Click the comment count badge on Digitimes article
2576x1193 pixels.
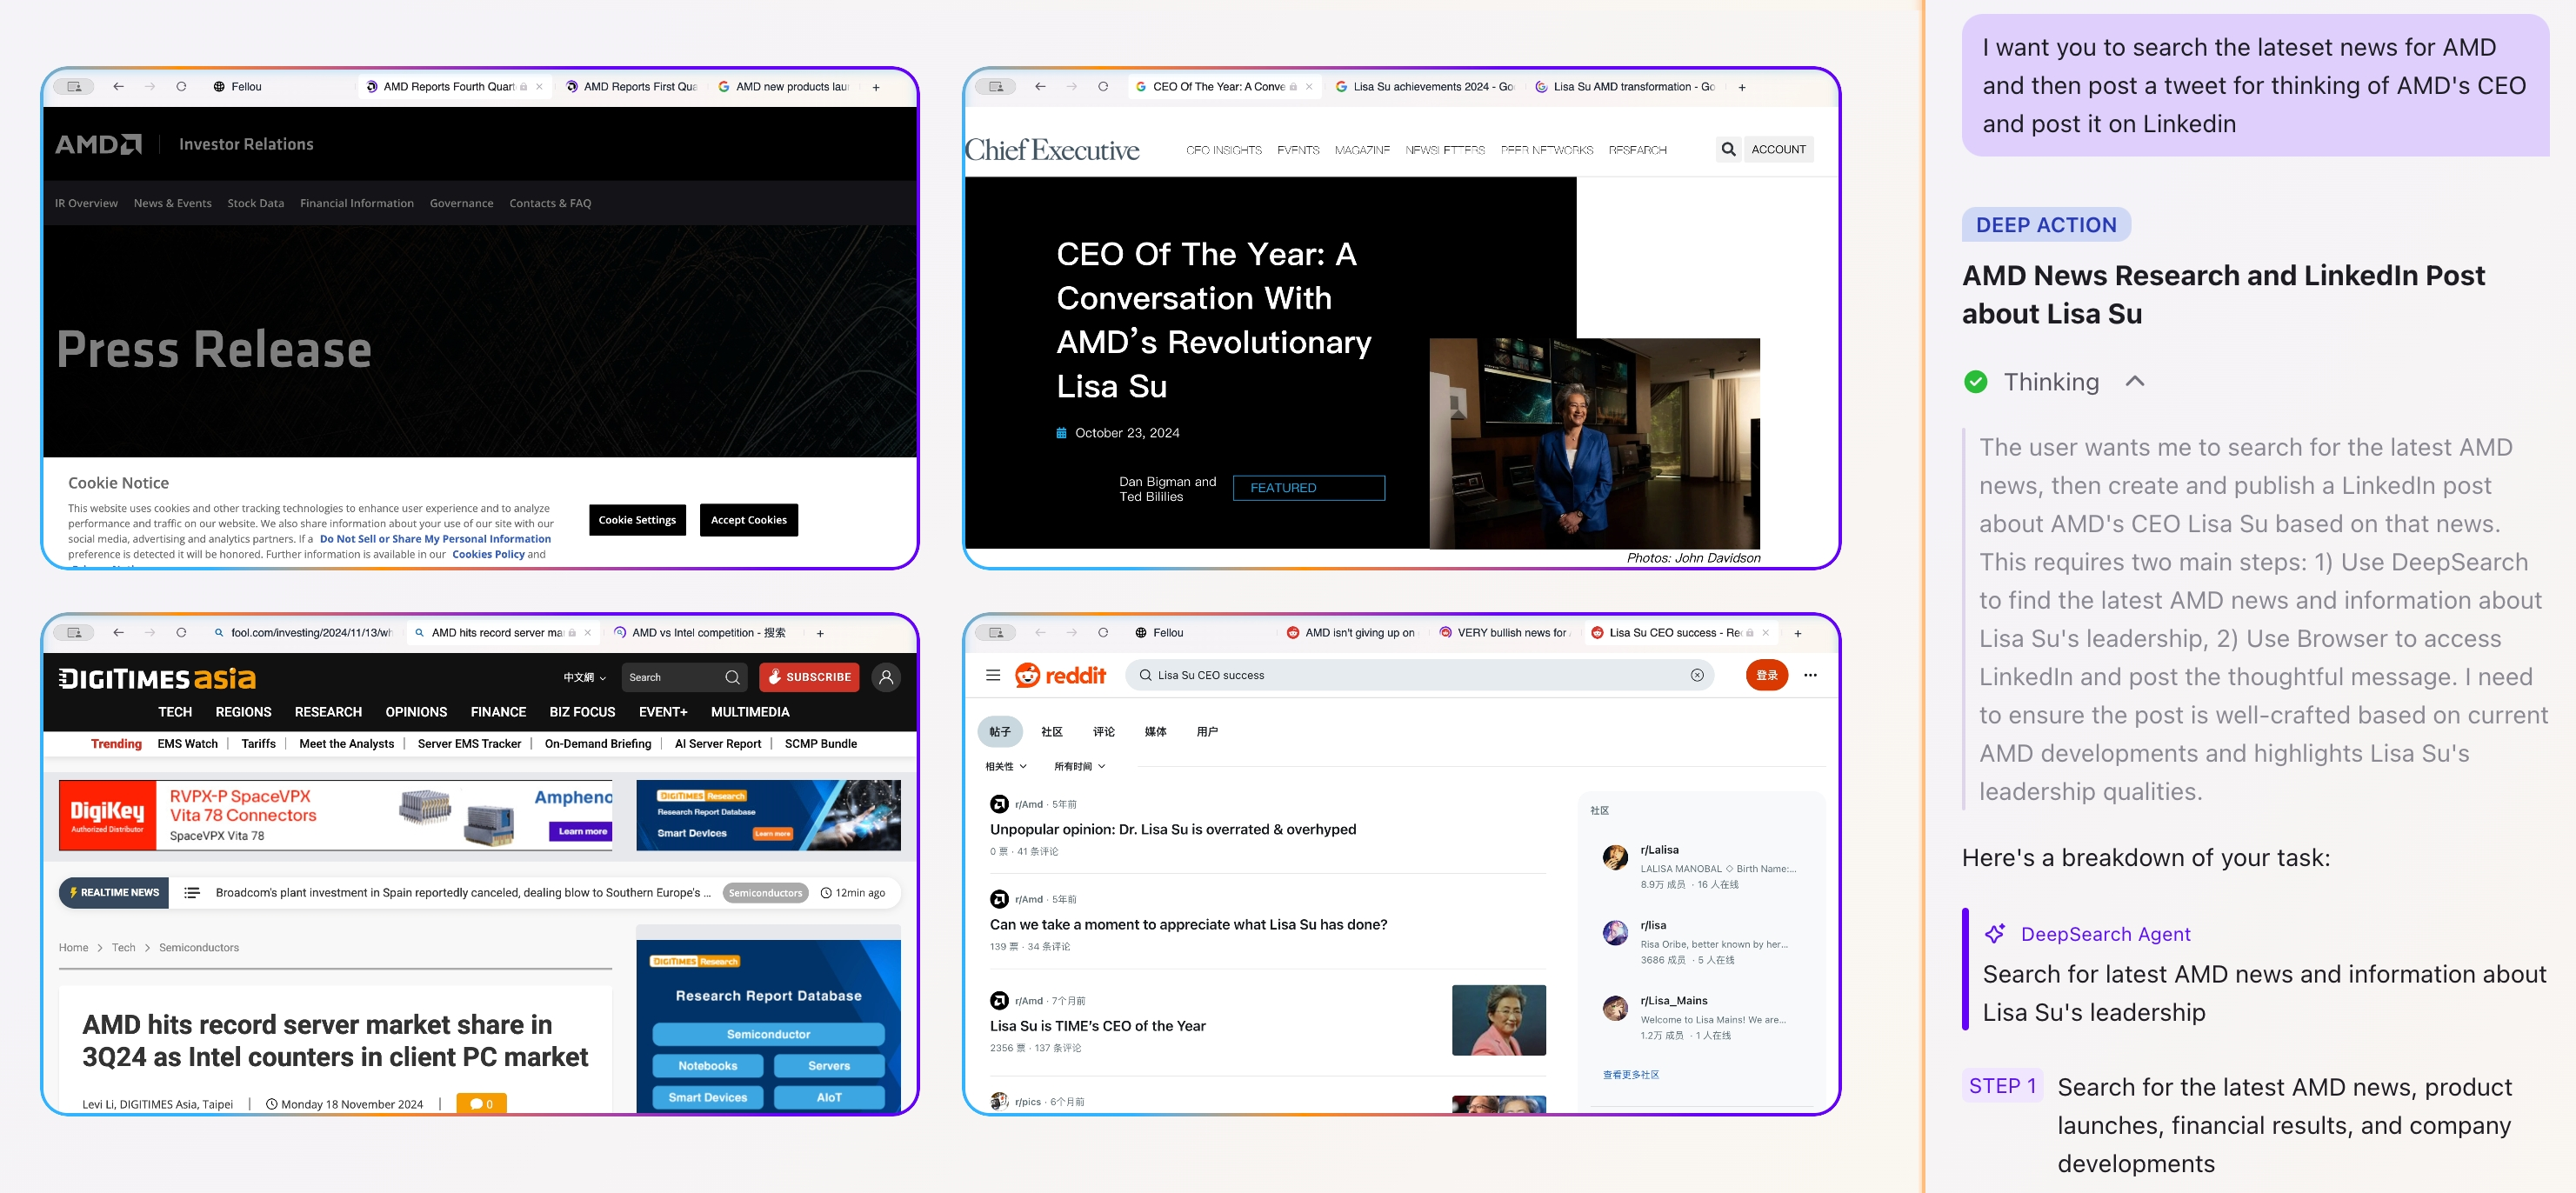pyautogui.click(x=481, y=1104)
